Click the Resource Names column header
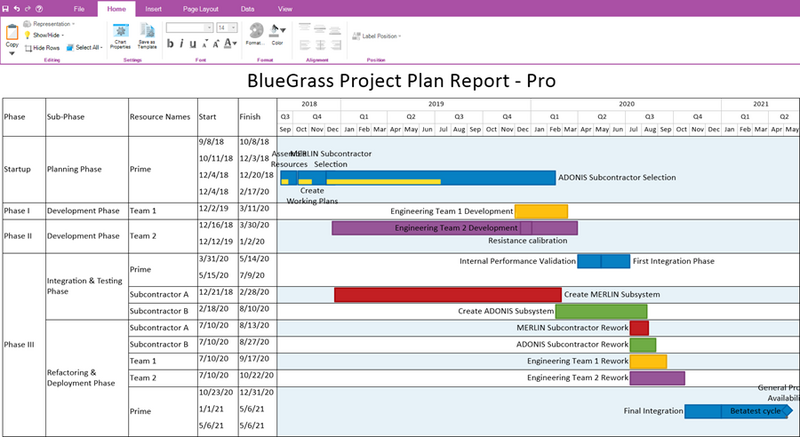Viewport: 800px width, 437px height. 163,117
